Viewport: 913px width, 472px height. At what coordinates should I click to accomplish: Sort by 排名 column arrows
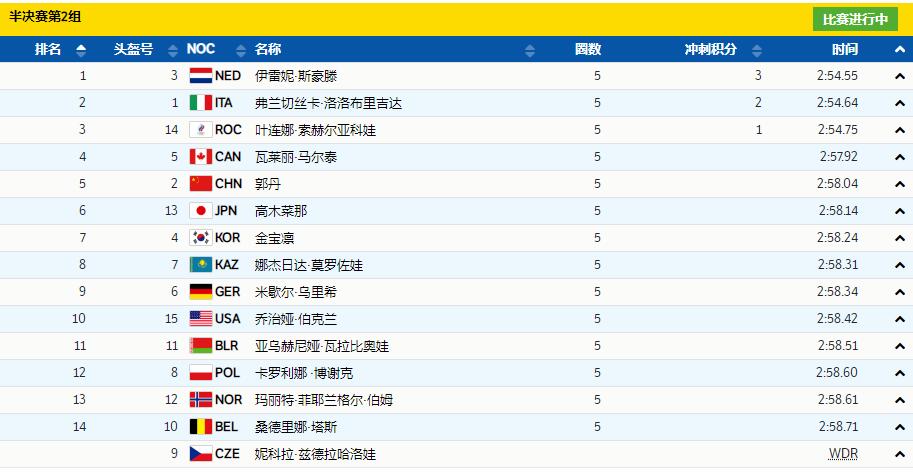pyautogui.click(x=81, y=50)
